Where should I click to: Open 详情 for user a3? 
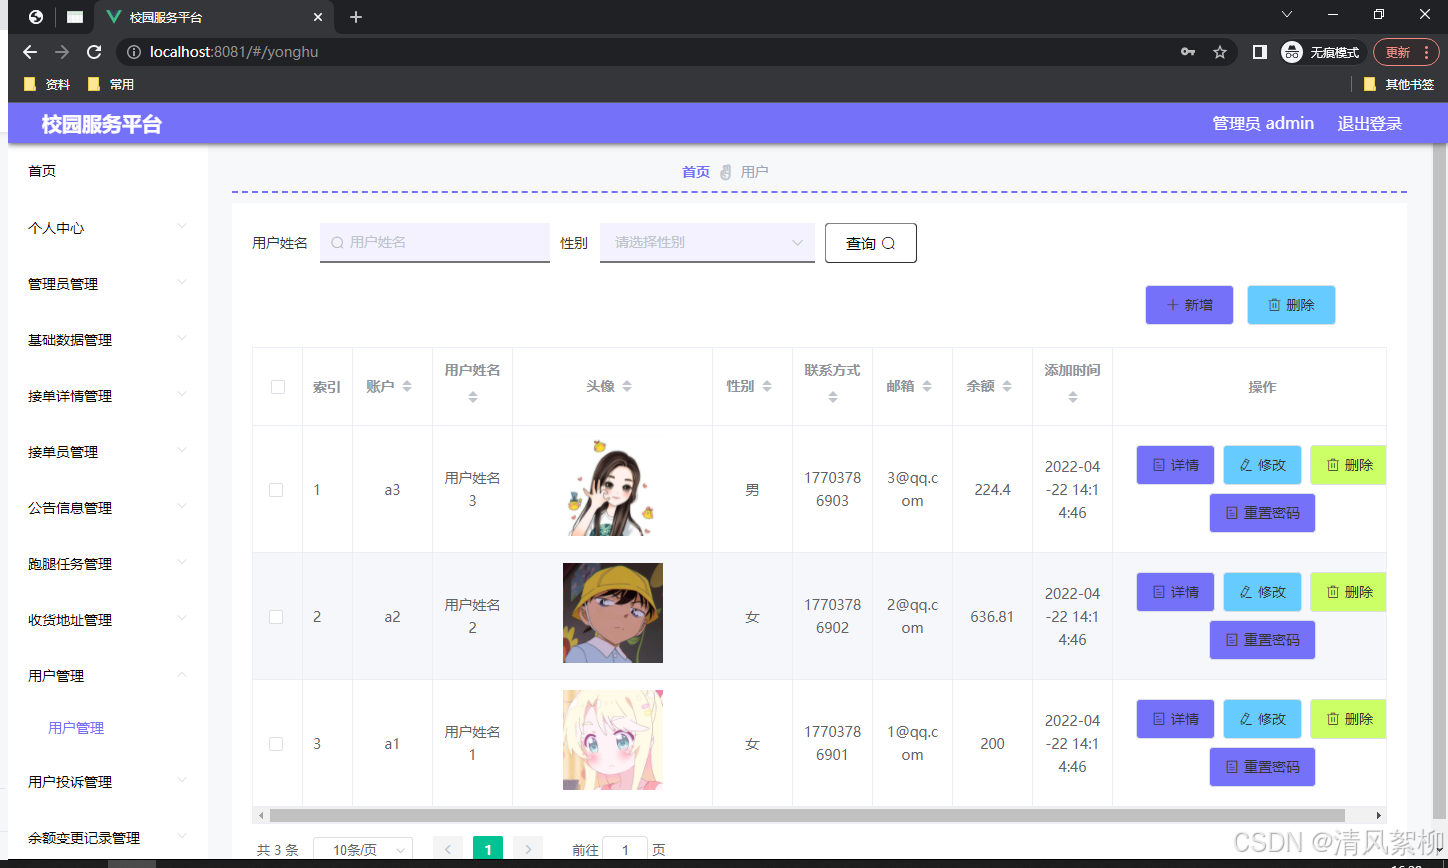(1175, 465)
